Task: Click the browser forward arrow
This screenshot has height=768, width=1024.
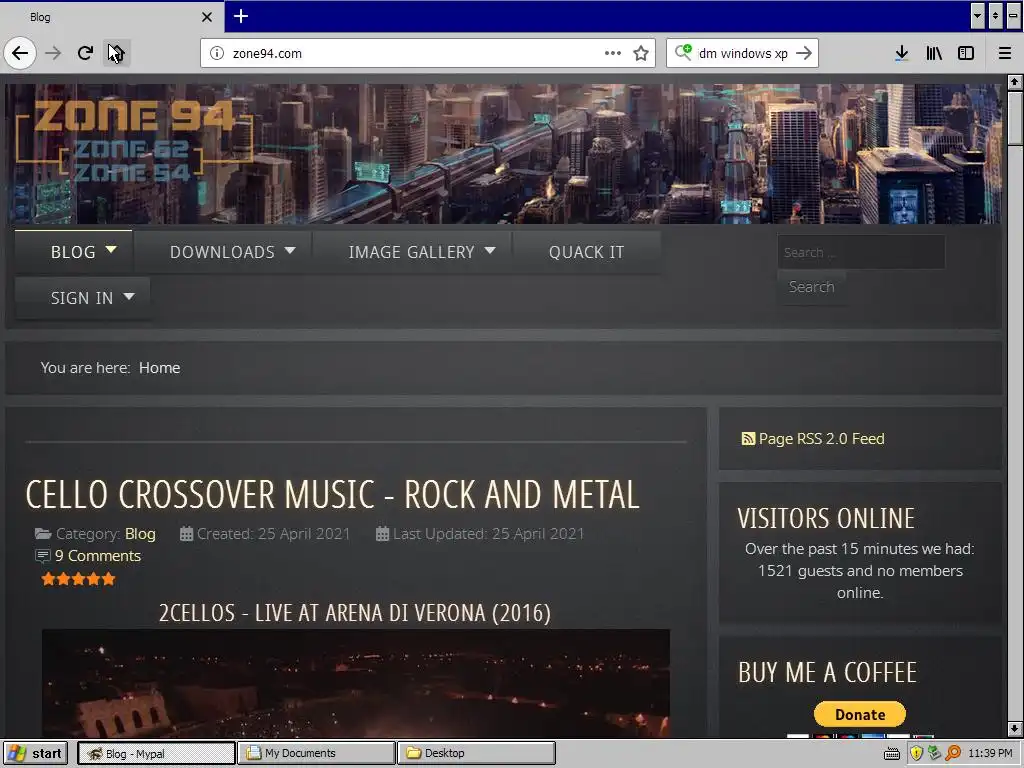Action: (53, 53)
